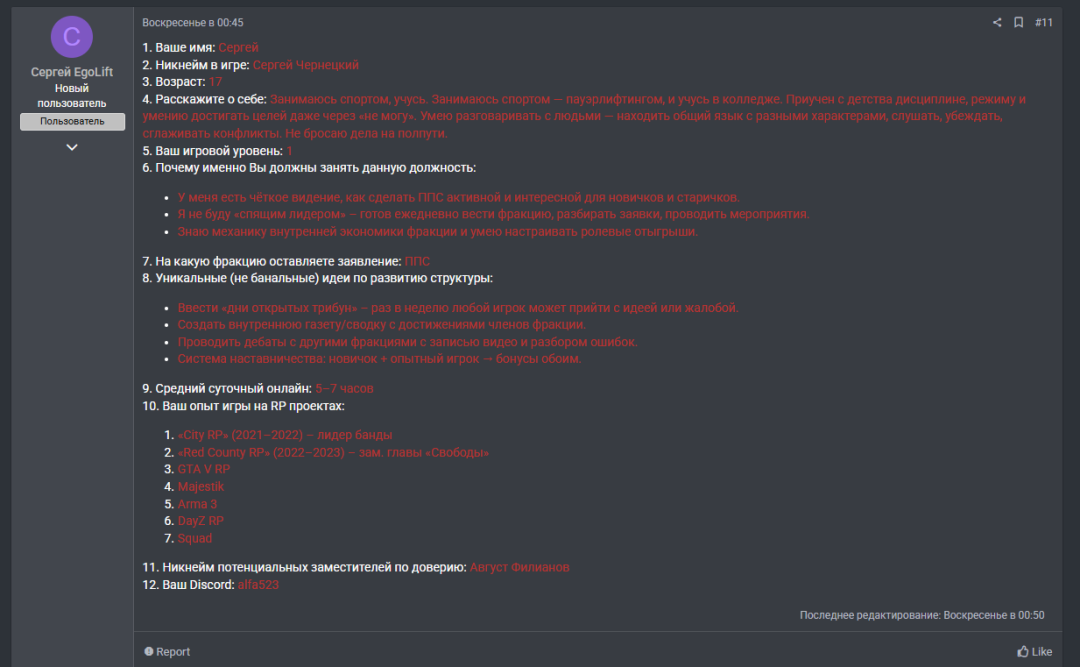Click the in-game nickname Сергей Чернецкий
The width and height of the screenshot is (1080, 667).
305,65
